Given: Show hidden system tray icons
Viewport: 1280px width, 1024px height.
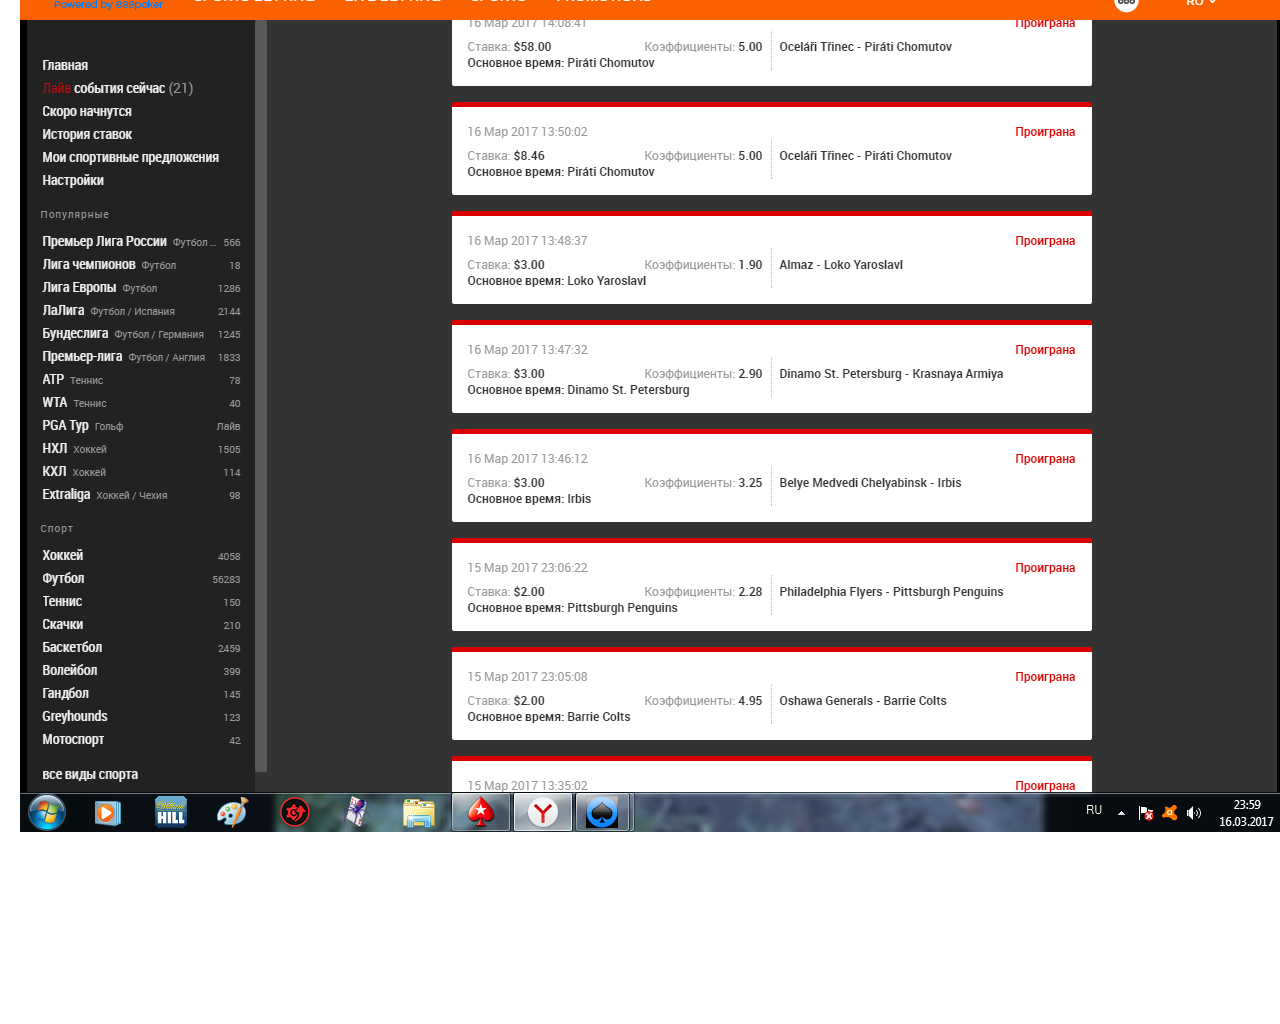Looking at the screenshot, I should pyautogui.click(x=1121, y=813).
